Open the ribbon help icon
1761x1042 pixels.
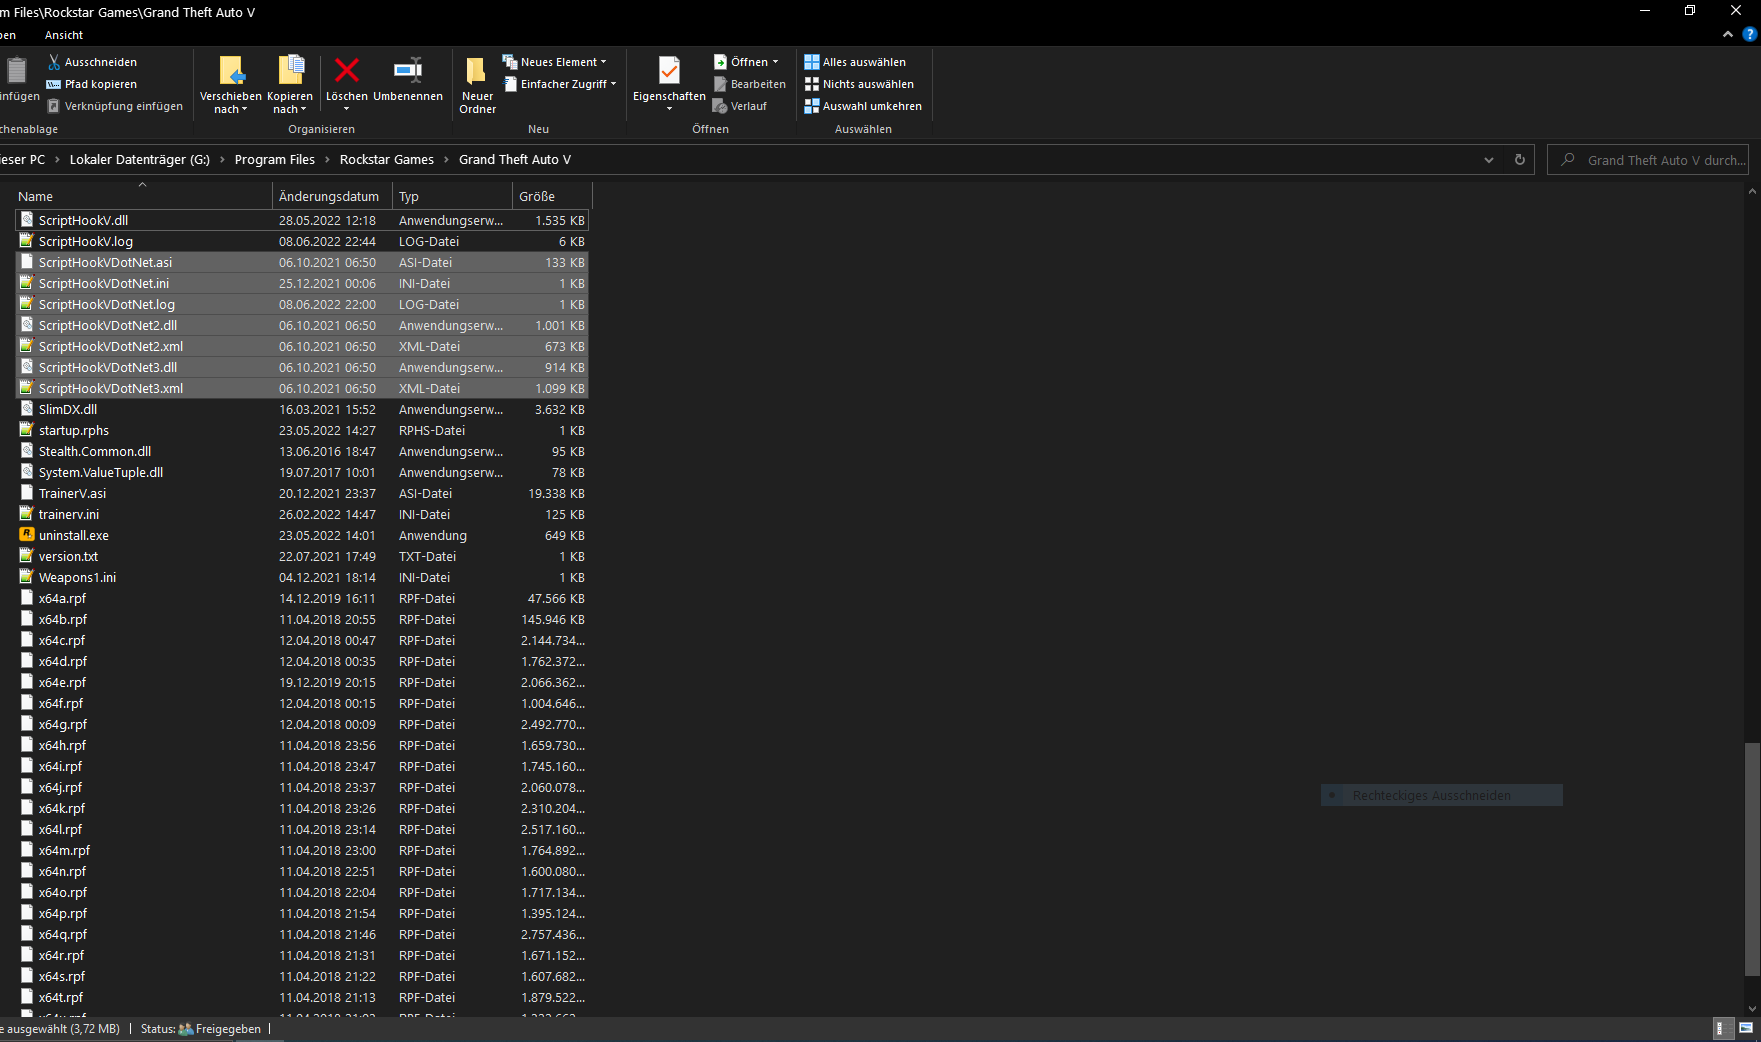[x=1750, y=34]
